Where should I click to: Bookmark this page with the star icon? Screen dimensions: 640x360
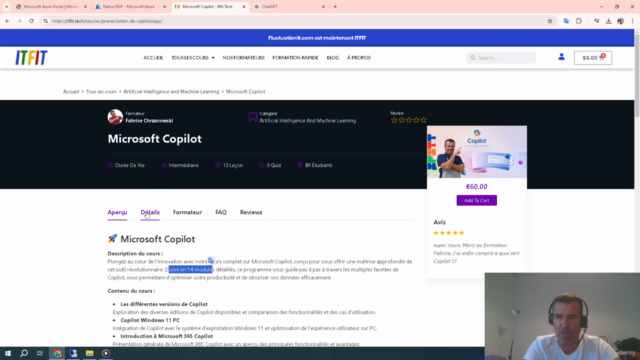(x=550, y=21)
